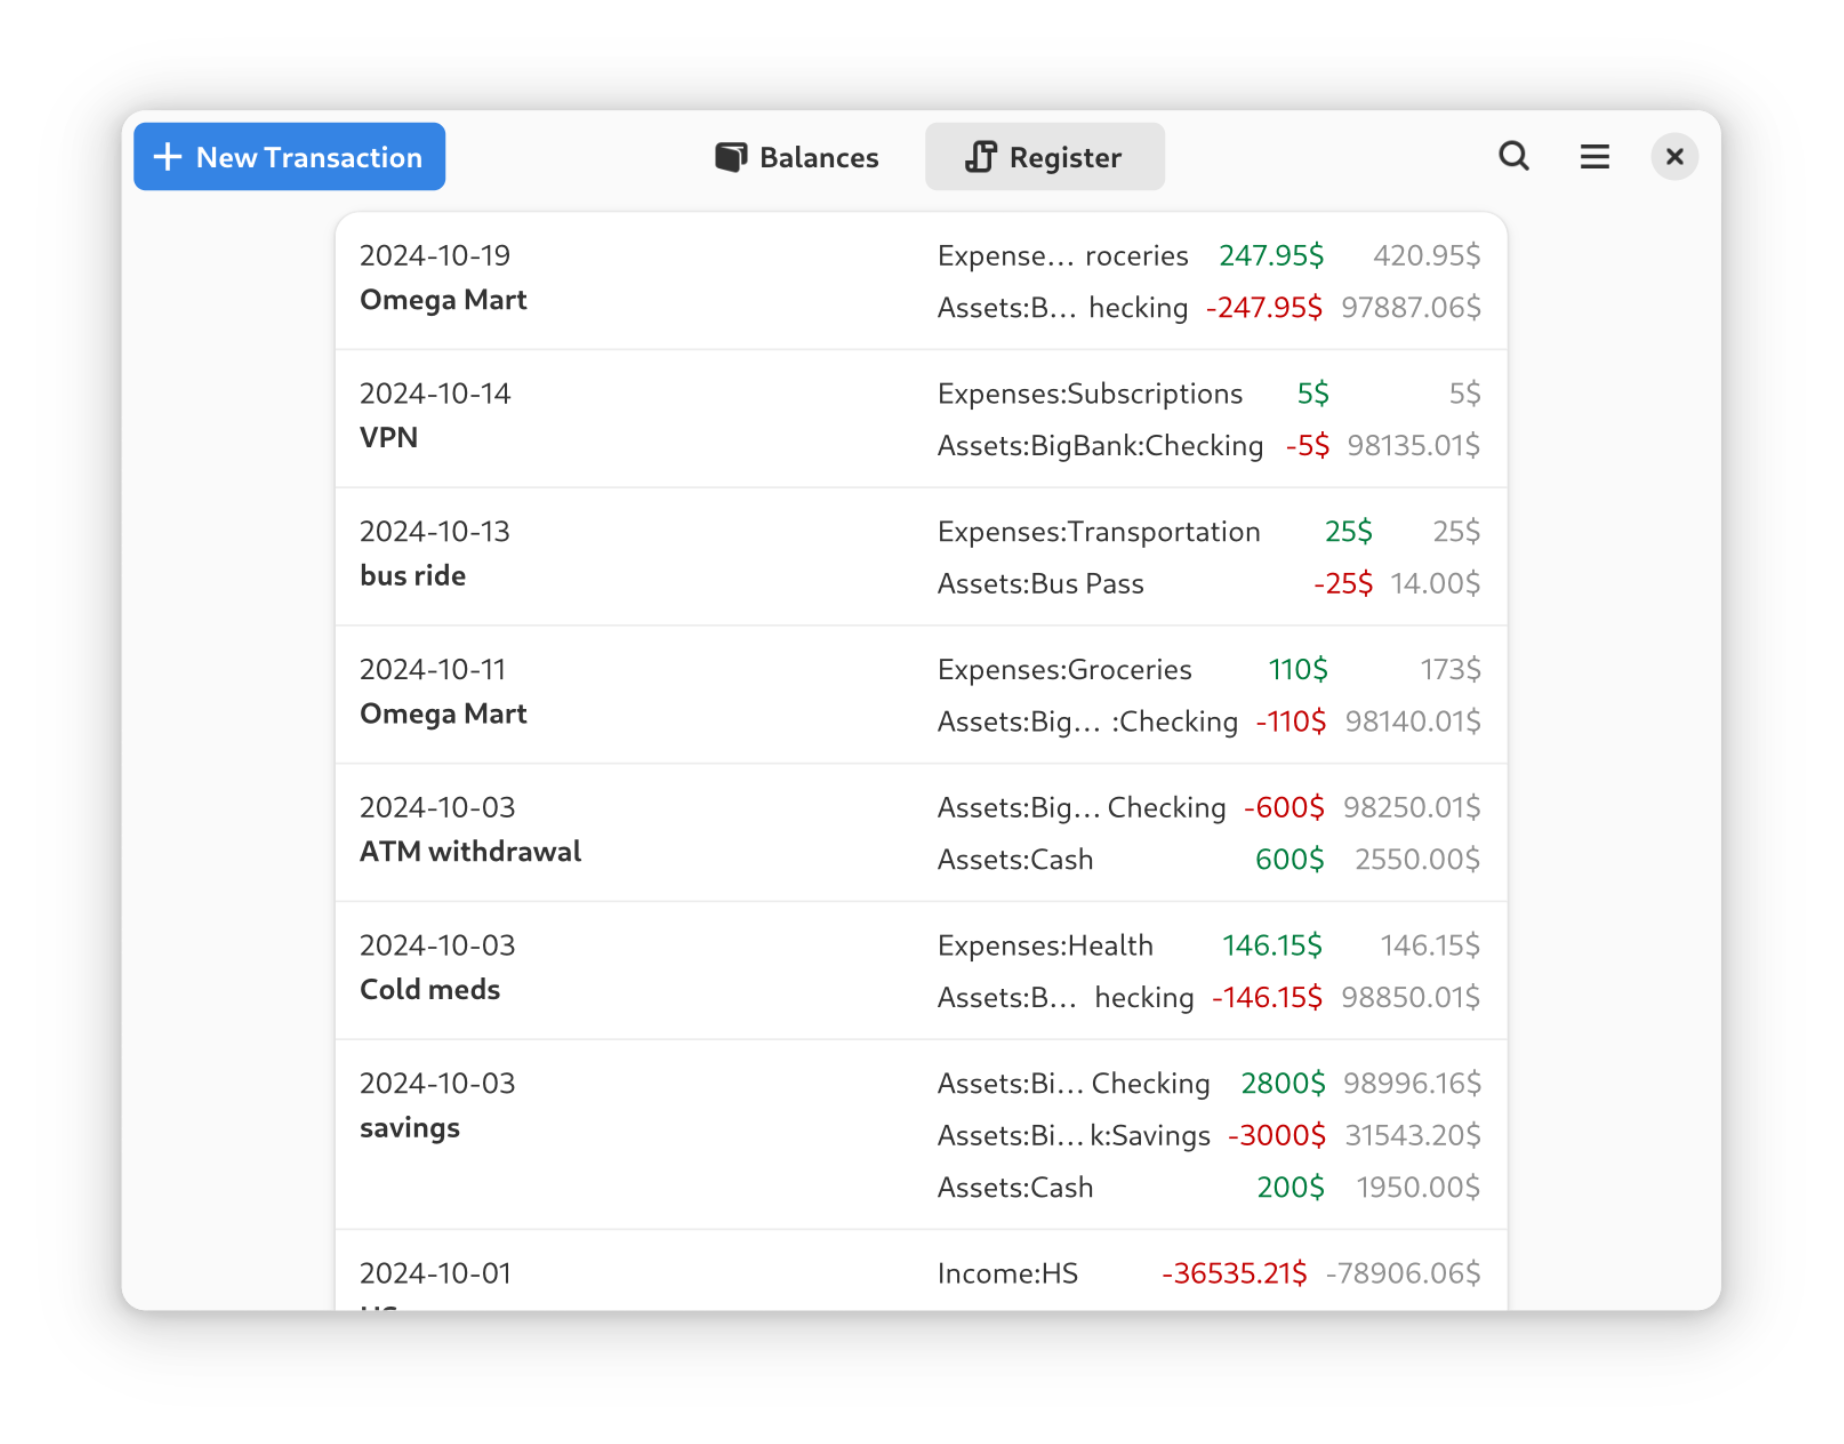Click the wallet icon beside Balances
Screen dimensions: 1844x1444
731,156
